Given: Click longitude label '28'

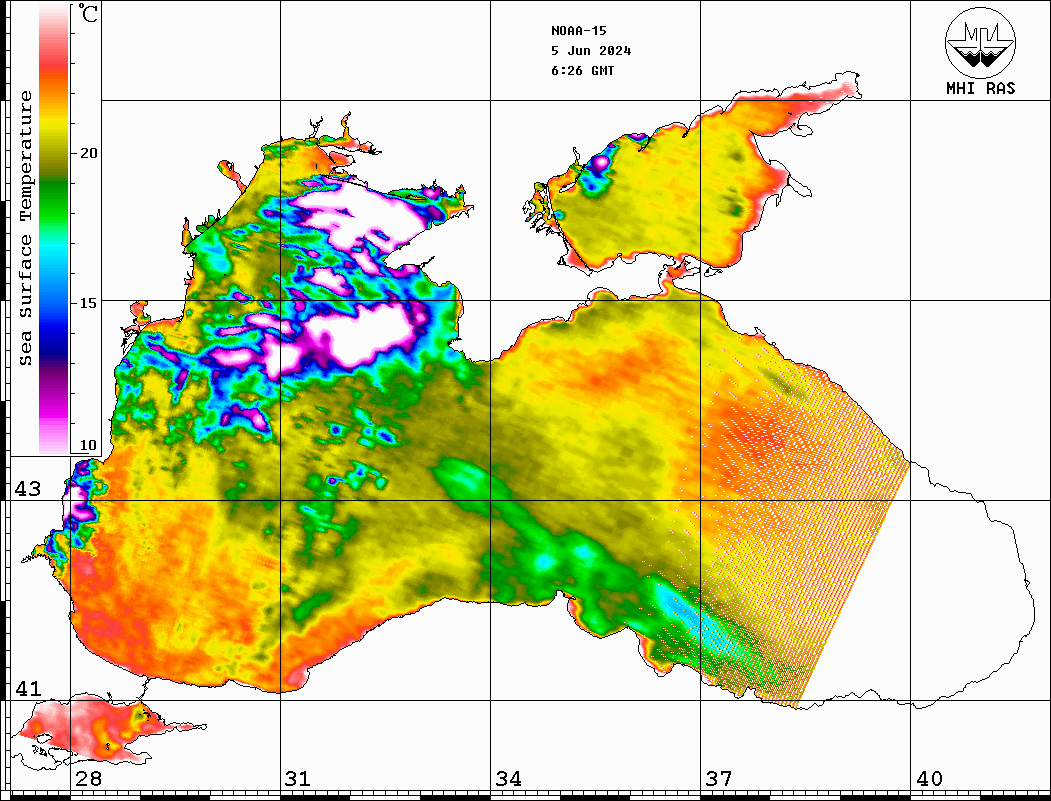Looking at the screenshot, I should tap(88, 779).
